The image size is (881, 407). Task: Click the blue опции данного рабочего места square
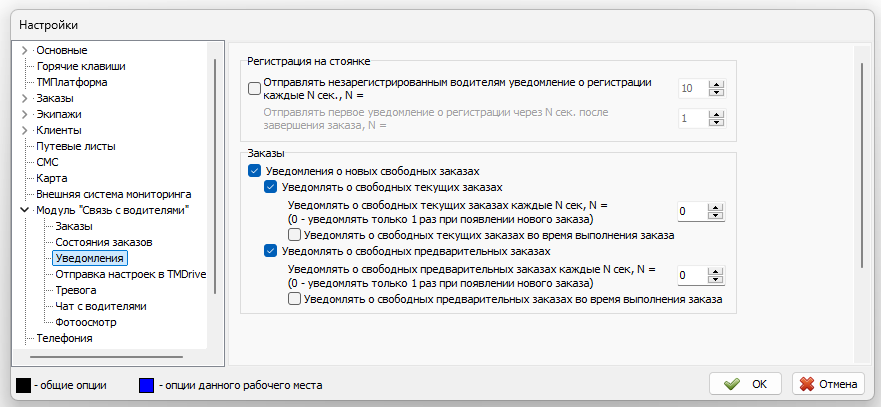point(146,385)
